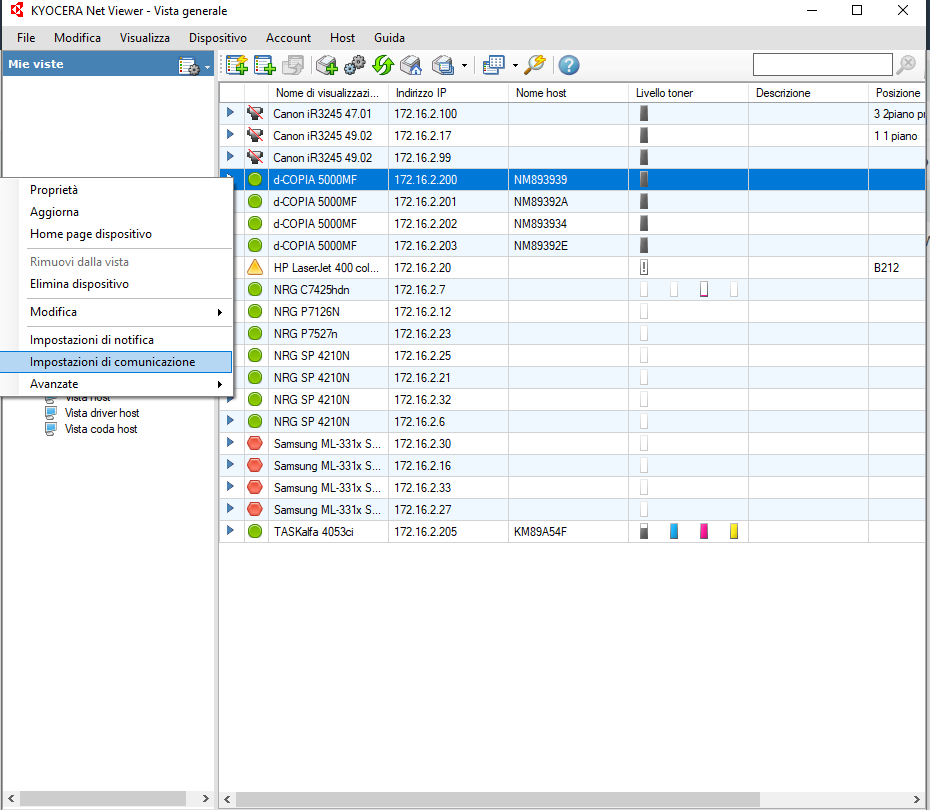This screenshot has height=810, width=930.
Task: Click host name KM89A54F cell
Action: (568, 532)
